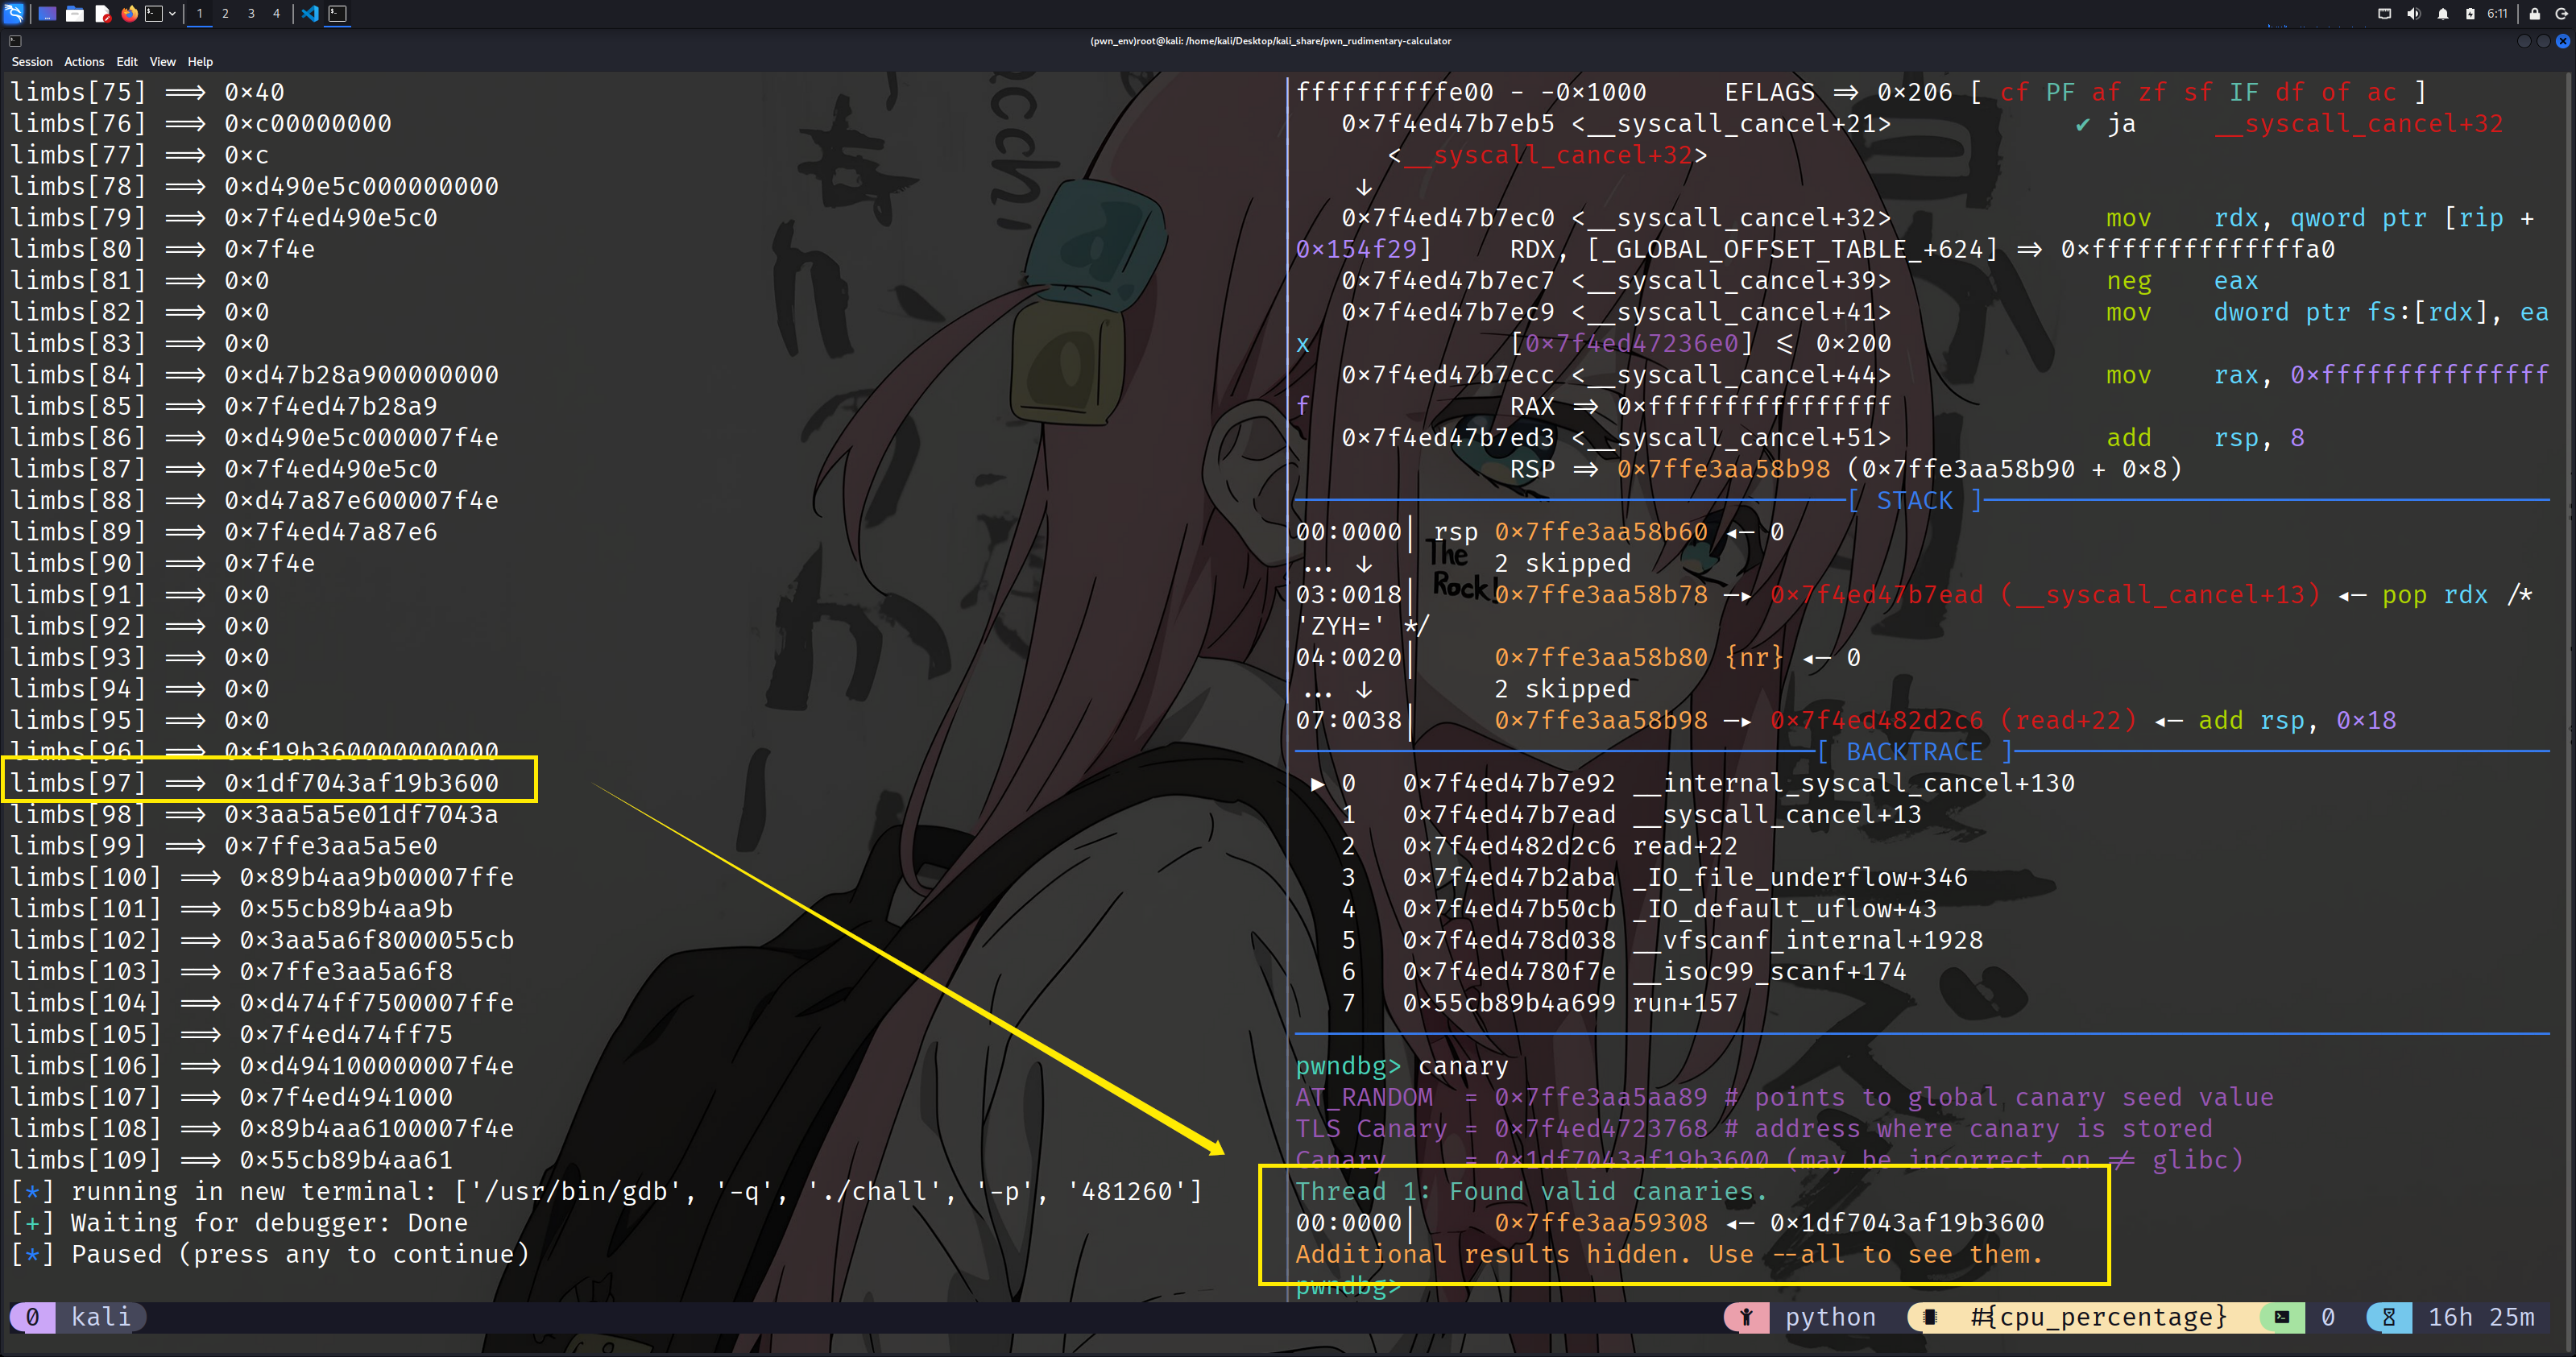Click the limbs[99] value 0x7ffe3aa5a5e0

point(331,846)
